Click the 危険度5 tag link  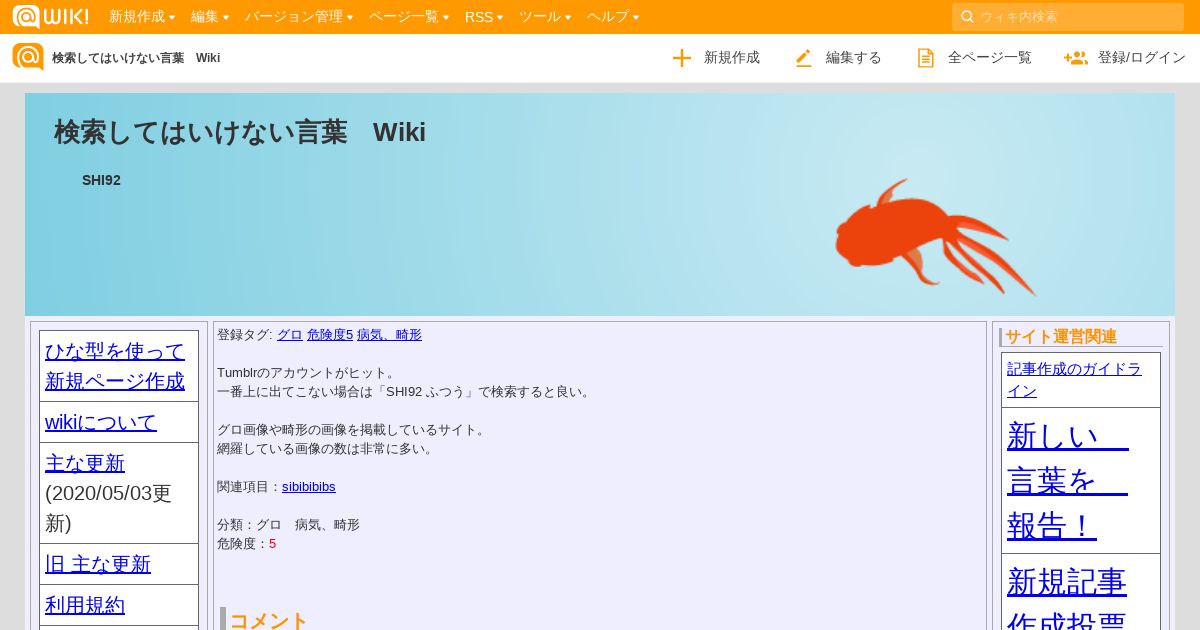click(x=330, y=334)
